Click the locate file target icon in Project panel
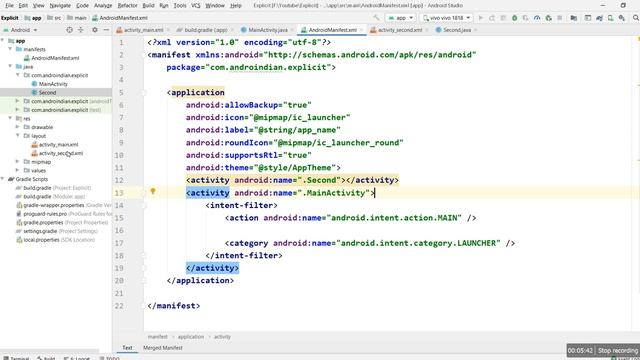640x360 pixels. 69,30
